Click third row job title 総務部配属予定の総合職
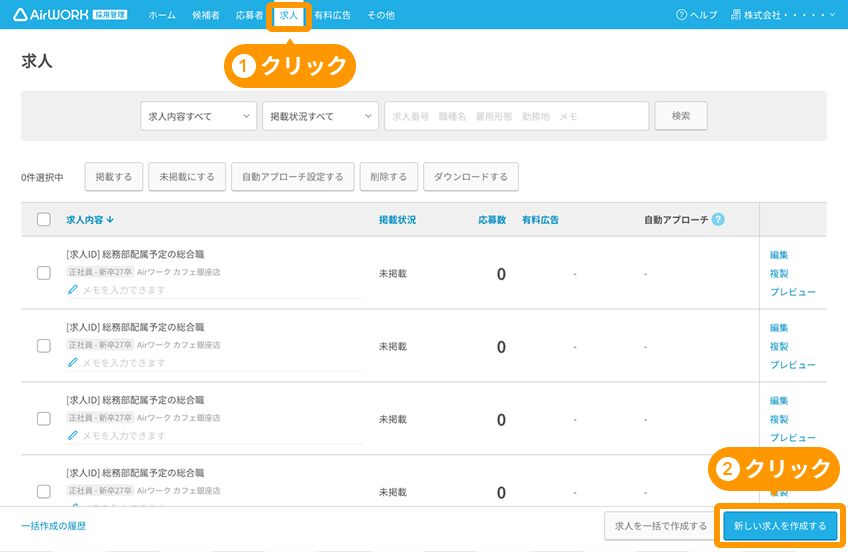The width and height of the screenshot is (848, 552). (153, 400)
